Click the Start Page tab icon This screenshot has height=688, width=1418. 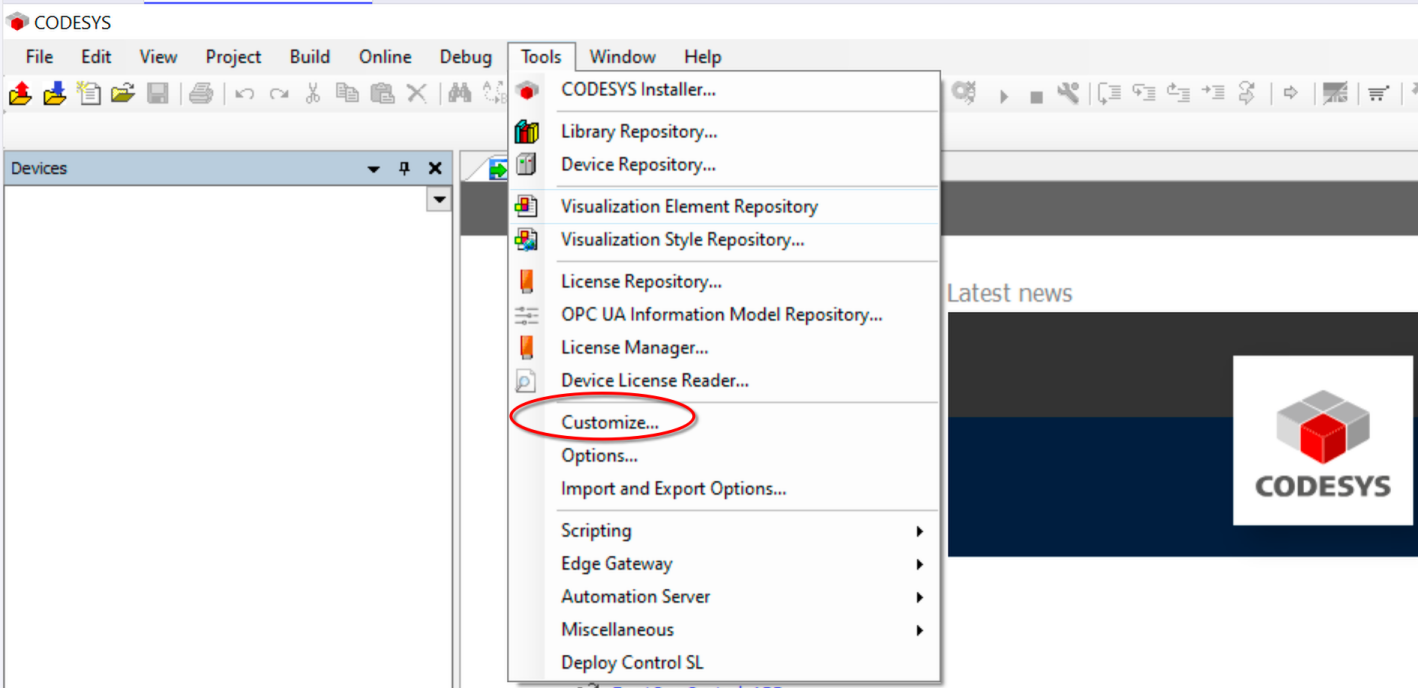(498, 170)
